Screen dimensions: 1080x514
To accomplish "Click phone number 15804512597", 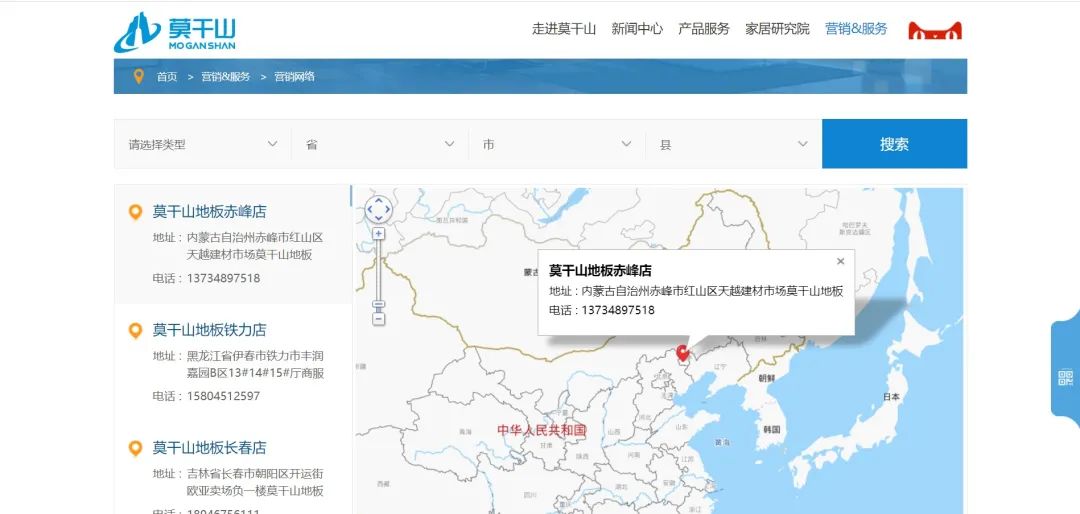I will tap(223, 396).
